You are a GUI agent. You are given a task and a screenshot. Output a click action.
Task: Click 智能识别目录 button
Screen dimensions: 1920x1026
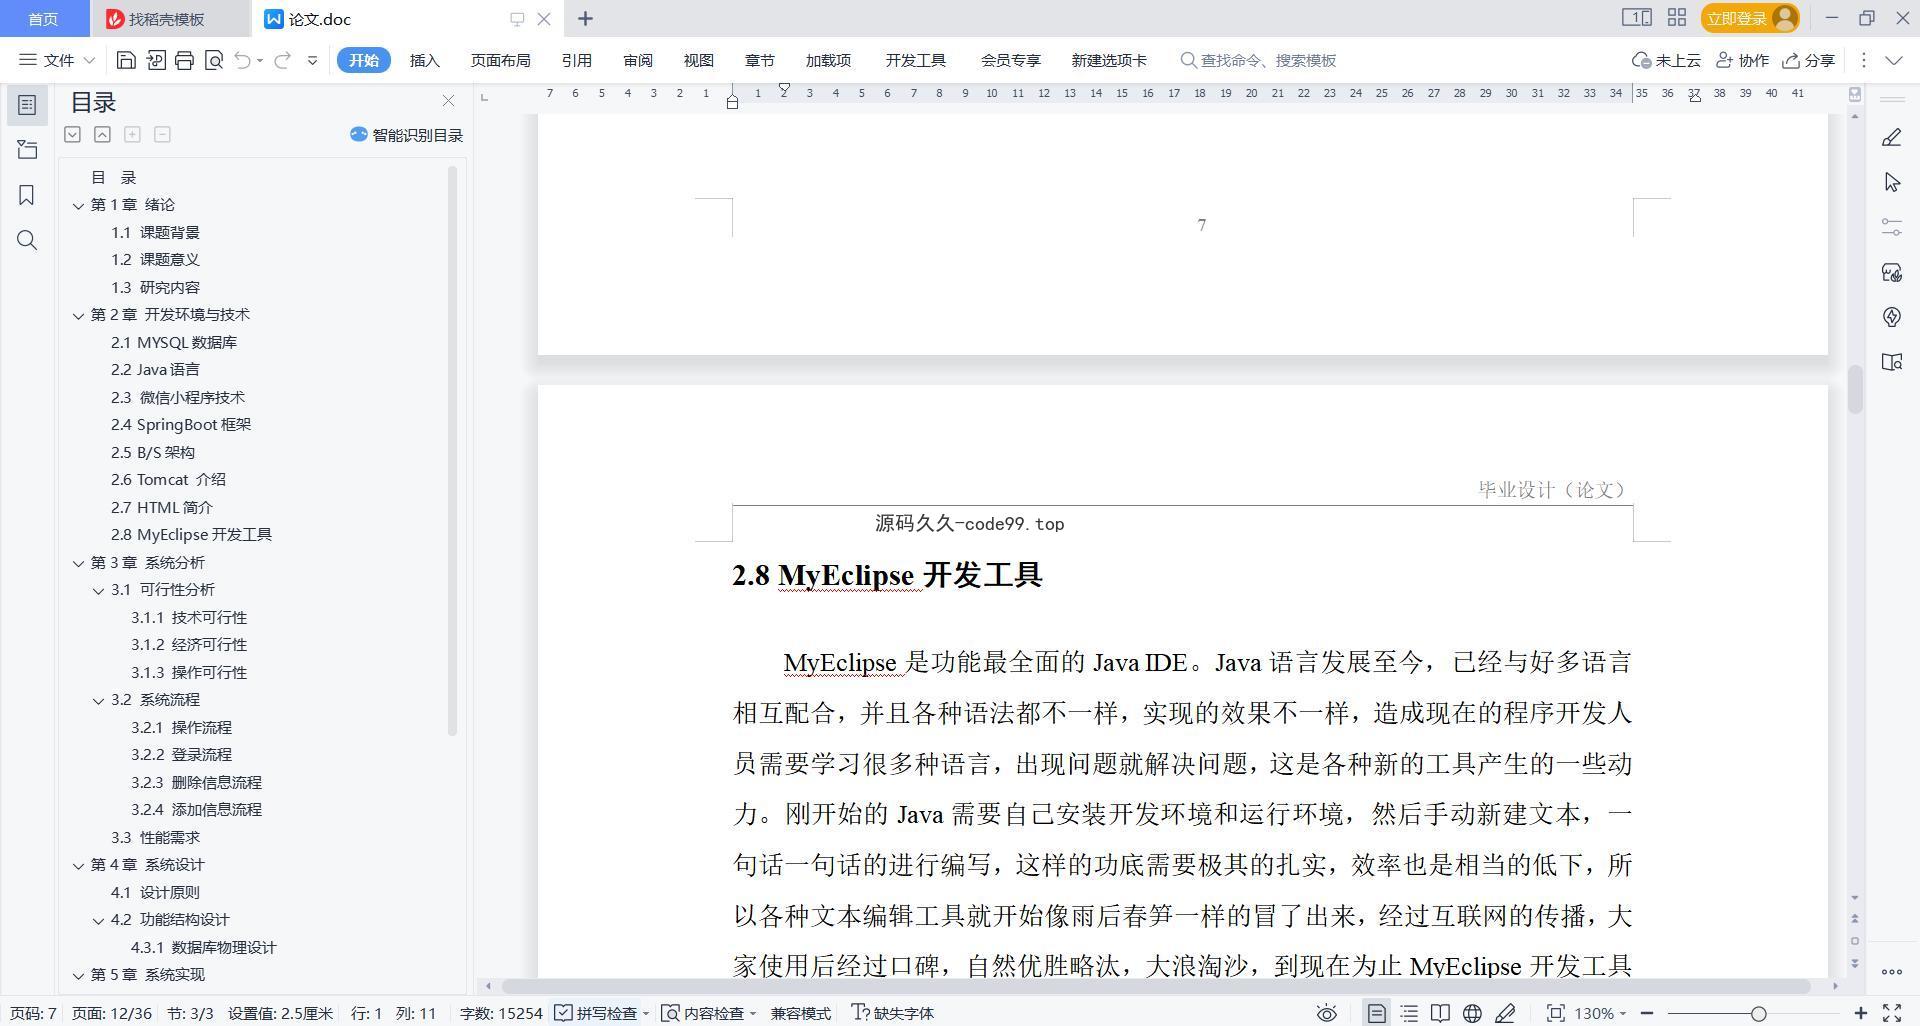406,135
